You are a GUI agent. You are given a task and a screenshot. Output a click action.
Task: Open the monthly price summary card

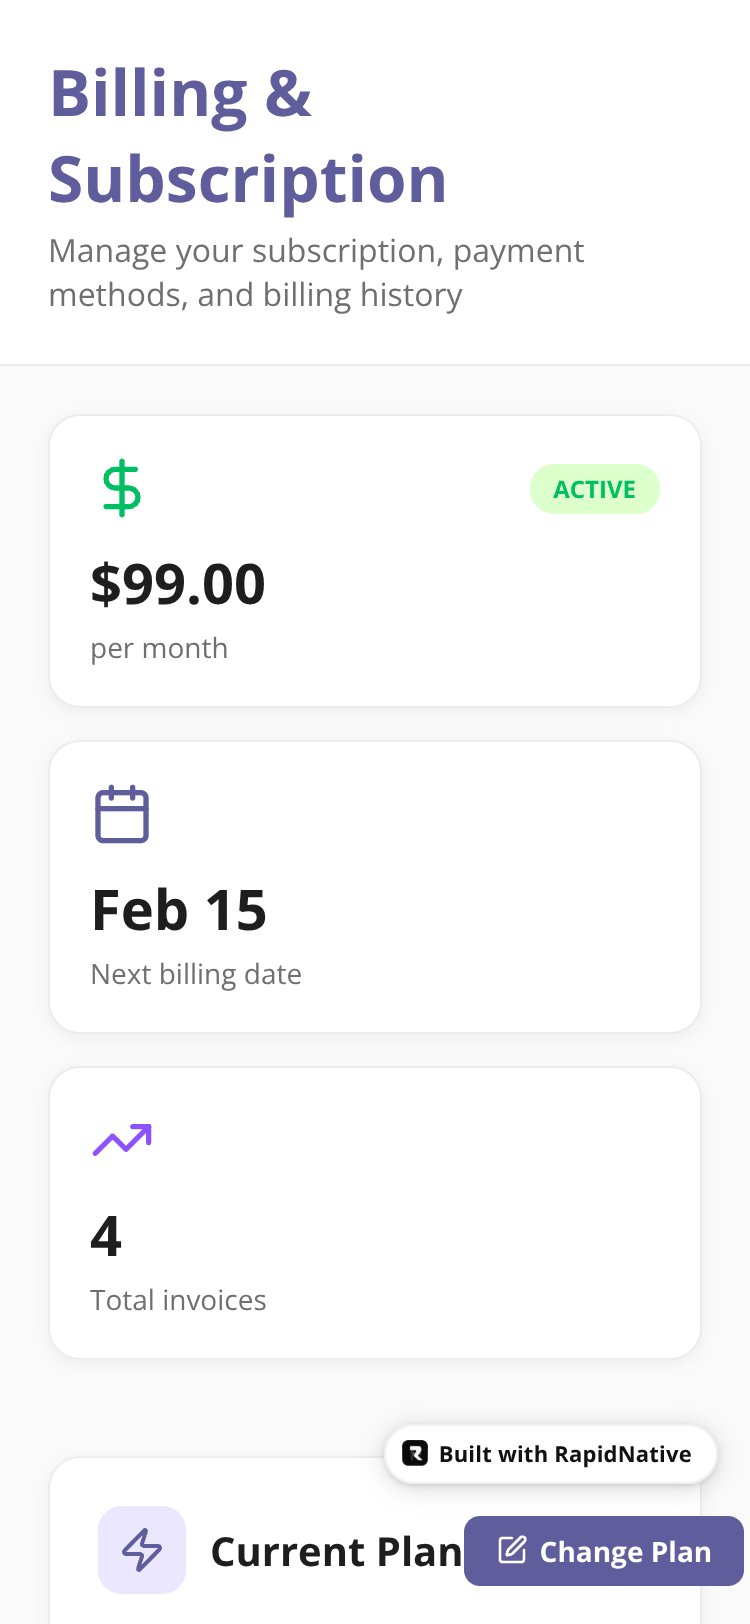[x=375, y=561]
